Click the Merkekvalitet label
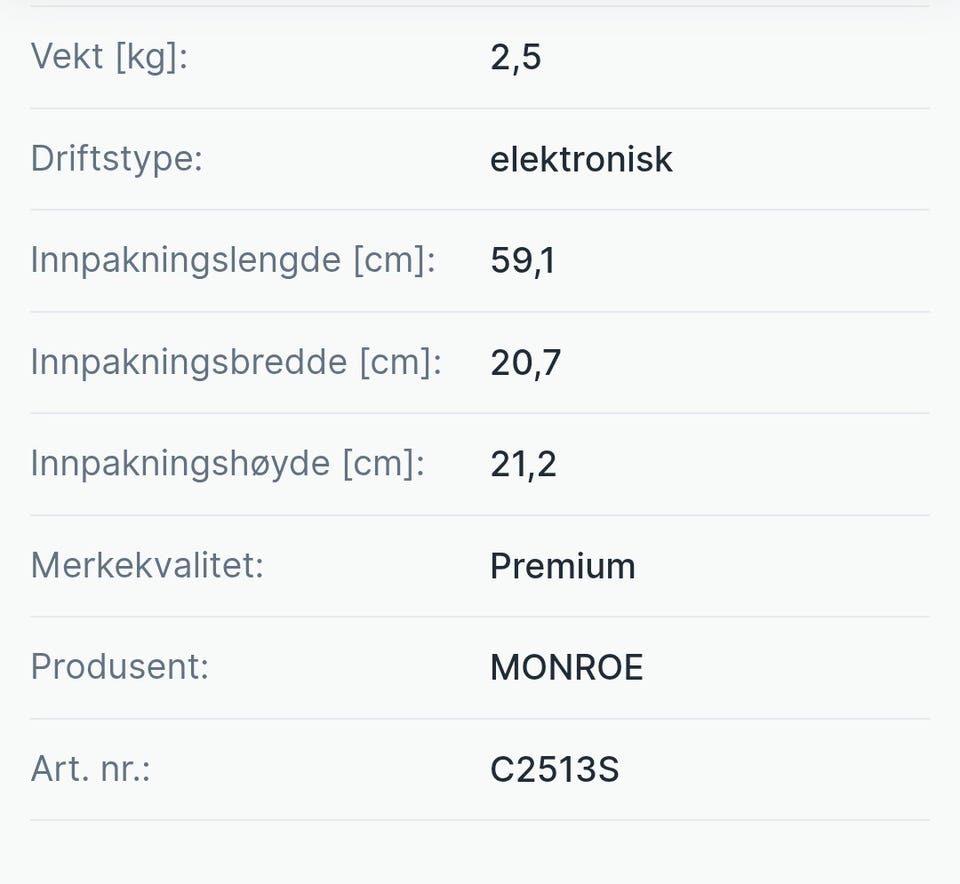The image size is (960, 884). coord(146,566)
